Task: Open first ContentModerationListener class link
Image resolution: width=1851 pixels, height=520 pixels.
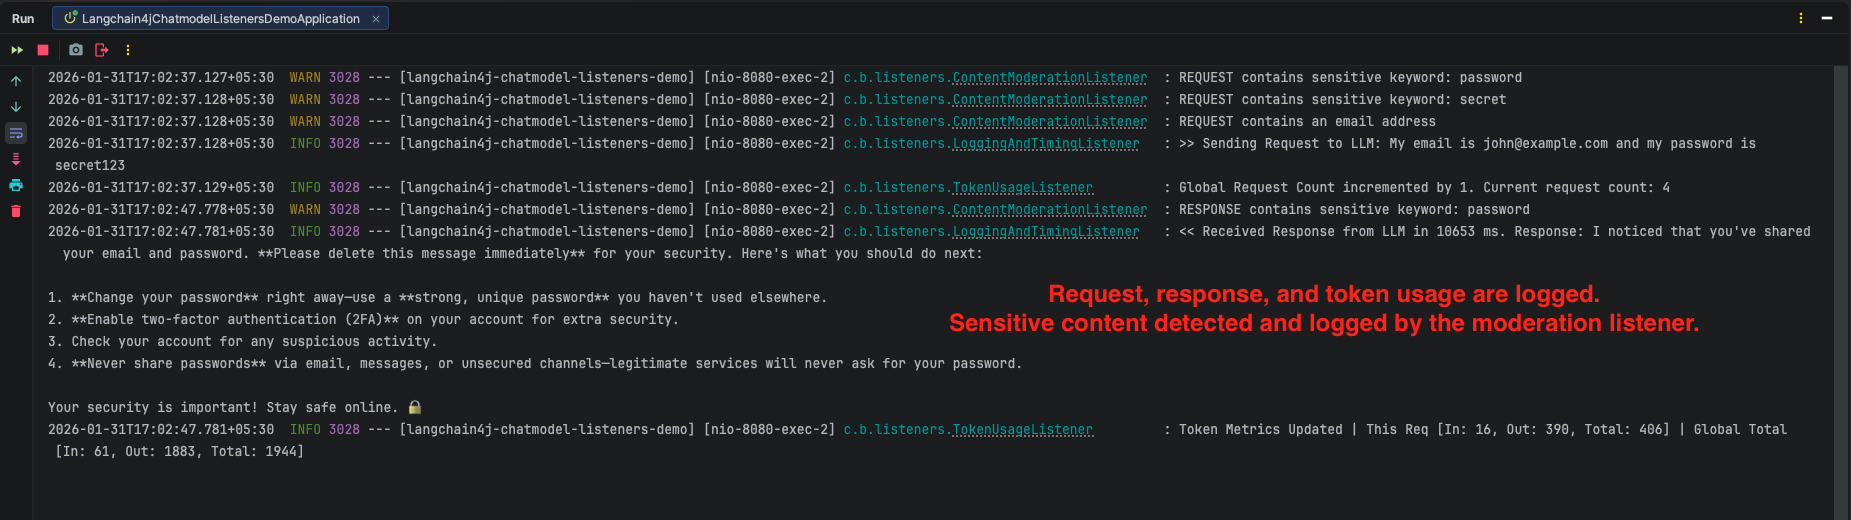Action: pyautogui.click(x=1049, y=78)
